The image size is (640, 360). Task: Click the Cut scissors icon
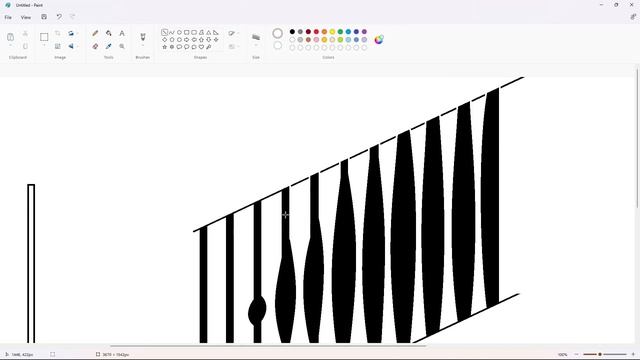[25, 33]
